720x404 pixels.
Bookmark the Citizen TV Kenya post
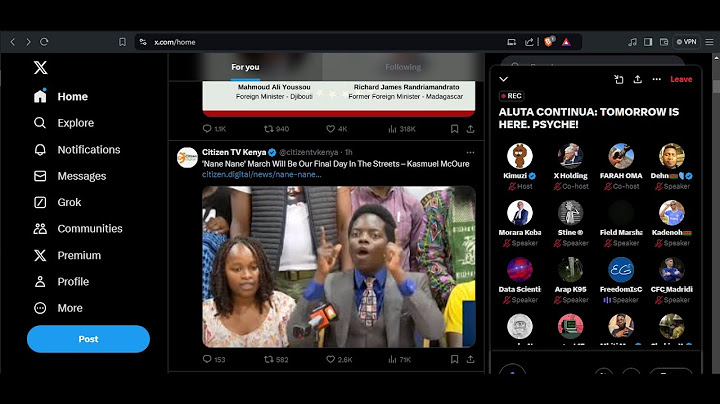[454, 359]
